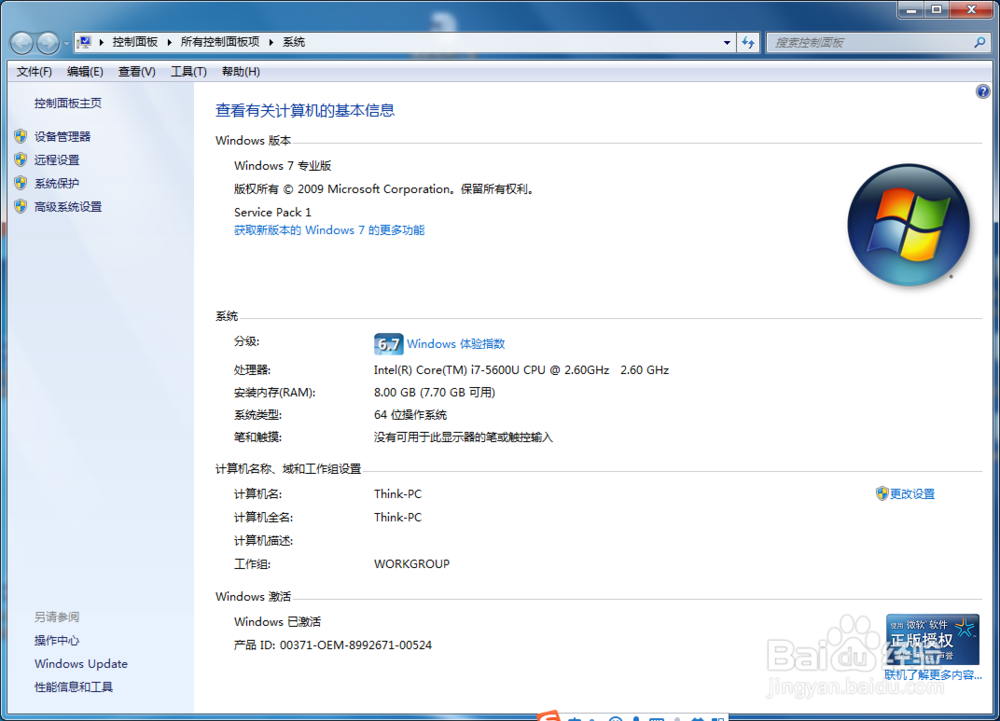Open the 工具(T) menu
The height and width of the screenshot is (721, 1000).
(x=189, y=71)
